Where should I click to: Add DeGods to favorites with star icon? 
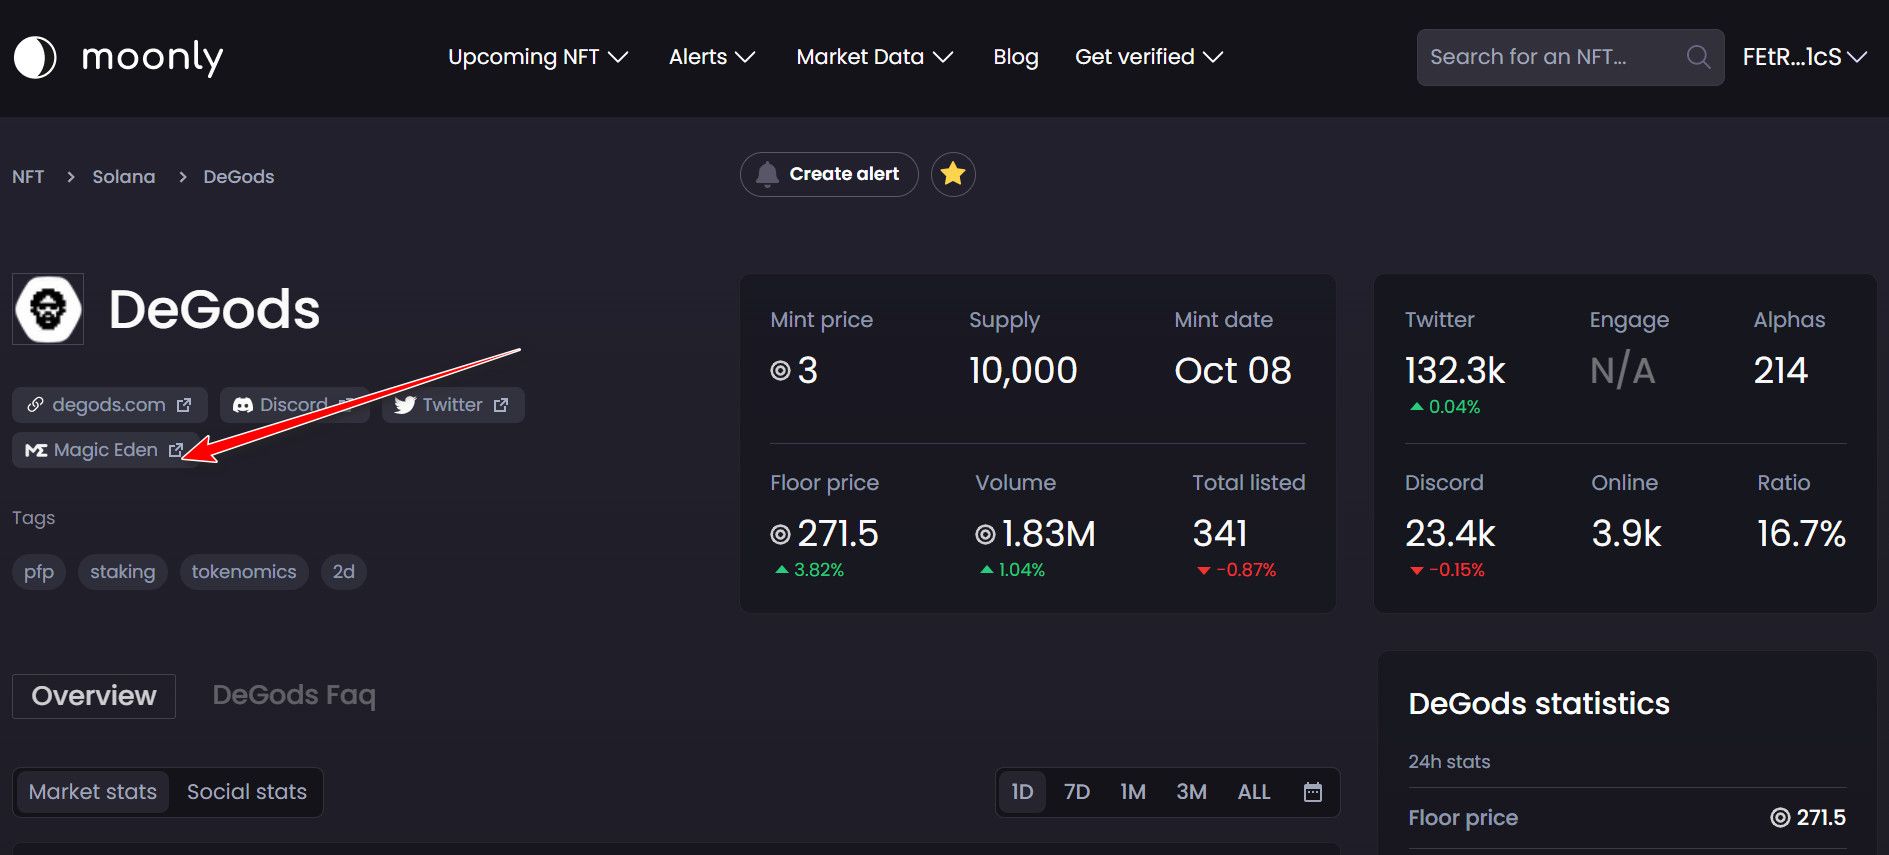coord(953,174)
